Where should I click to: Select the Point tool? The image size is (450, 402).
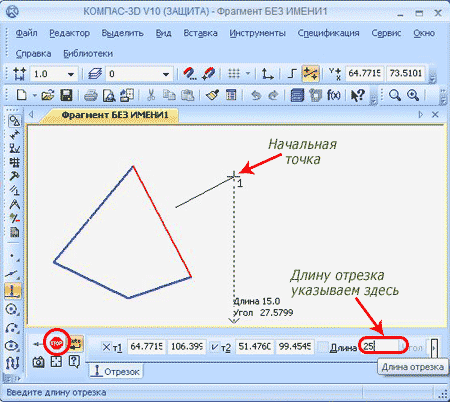point(13,257)
